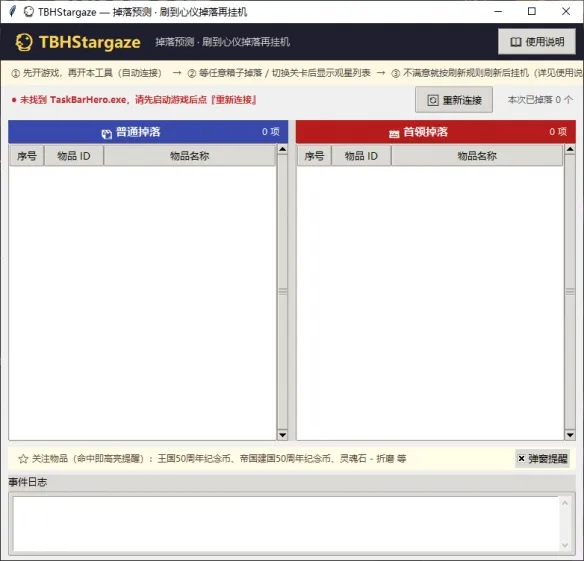Click 首领掉落 scrollbar thumb grip

pos(570,292)
